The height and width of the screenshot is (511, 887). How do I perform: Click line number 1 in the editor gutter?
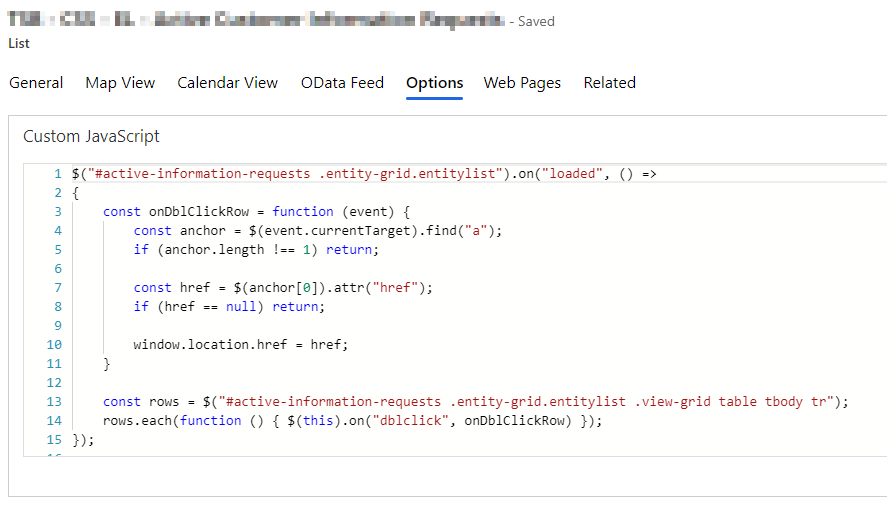tap(58, 174)
